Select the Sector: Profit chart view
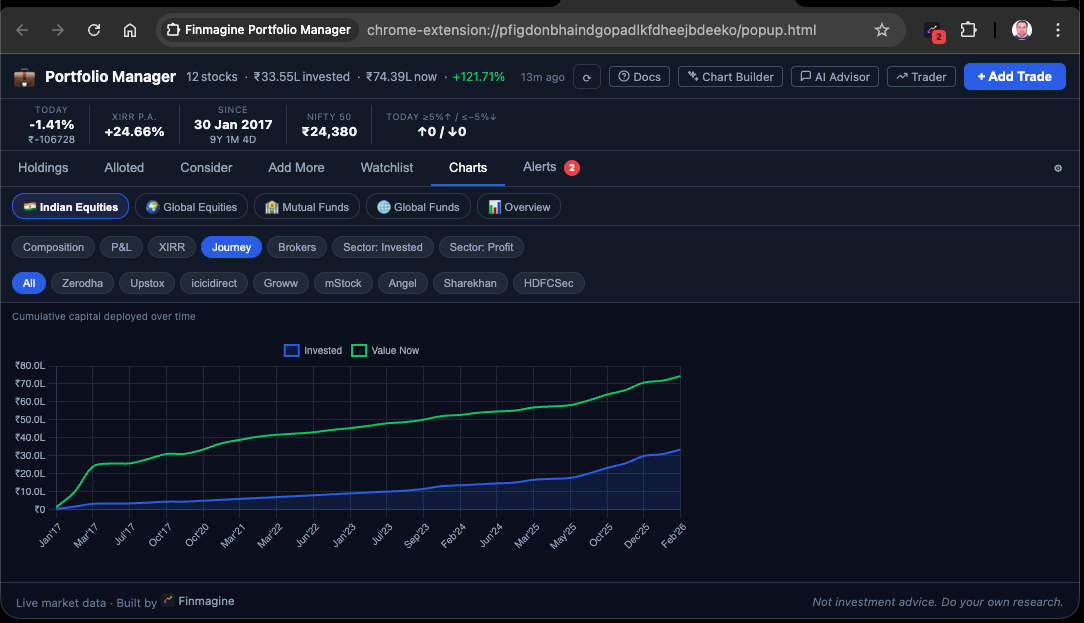This screenshot has height=623, width=1084. 481,247
